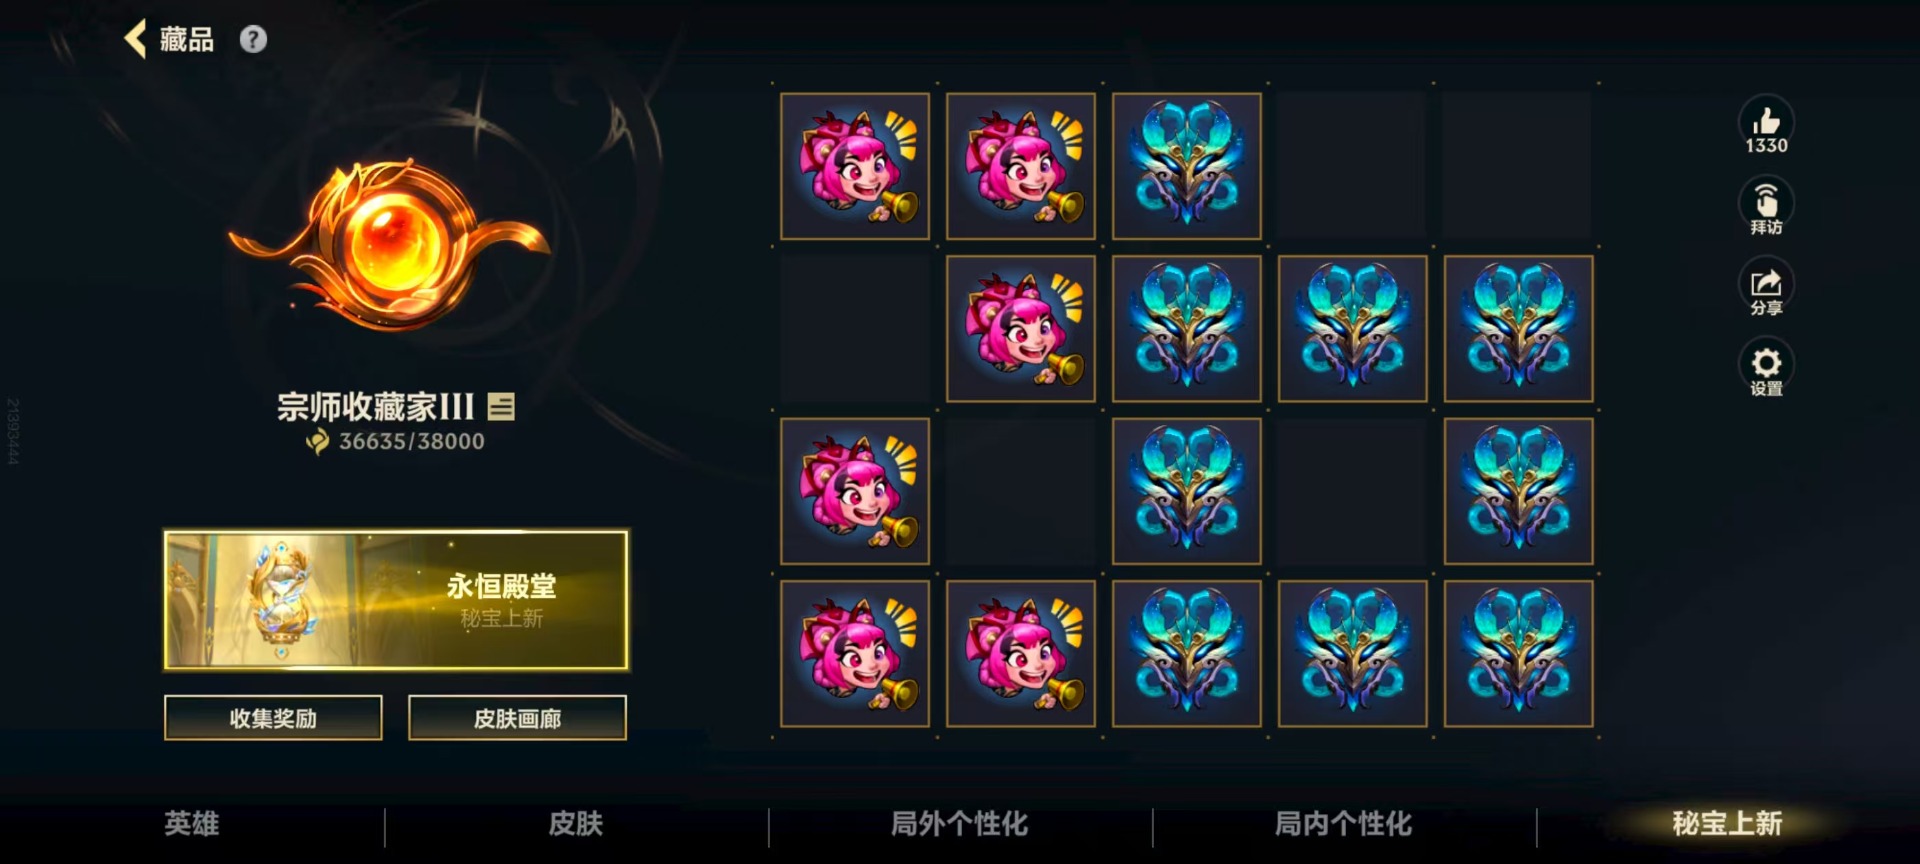Switch to the 皮肤 tab
Viewport: 1920px width, 864px height.
click(x=576, y=824)
